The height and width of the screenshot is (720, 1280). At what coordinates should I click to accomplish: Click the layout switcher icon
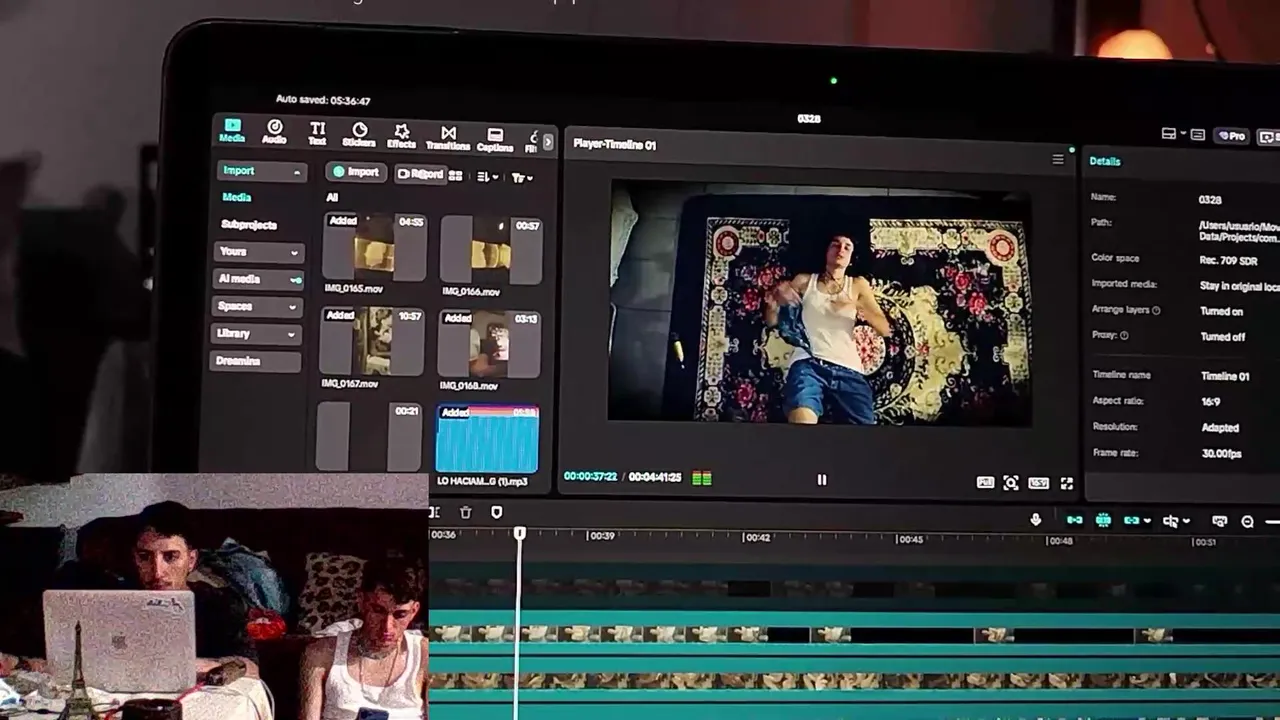(x=1168, y=133)
